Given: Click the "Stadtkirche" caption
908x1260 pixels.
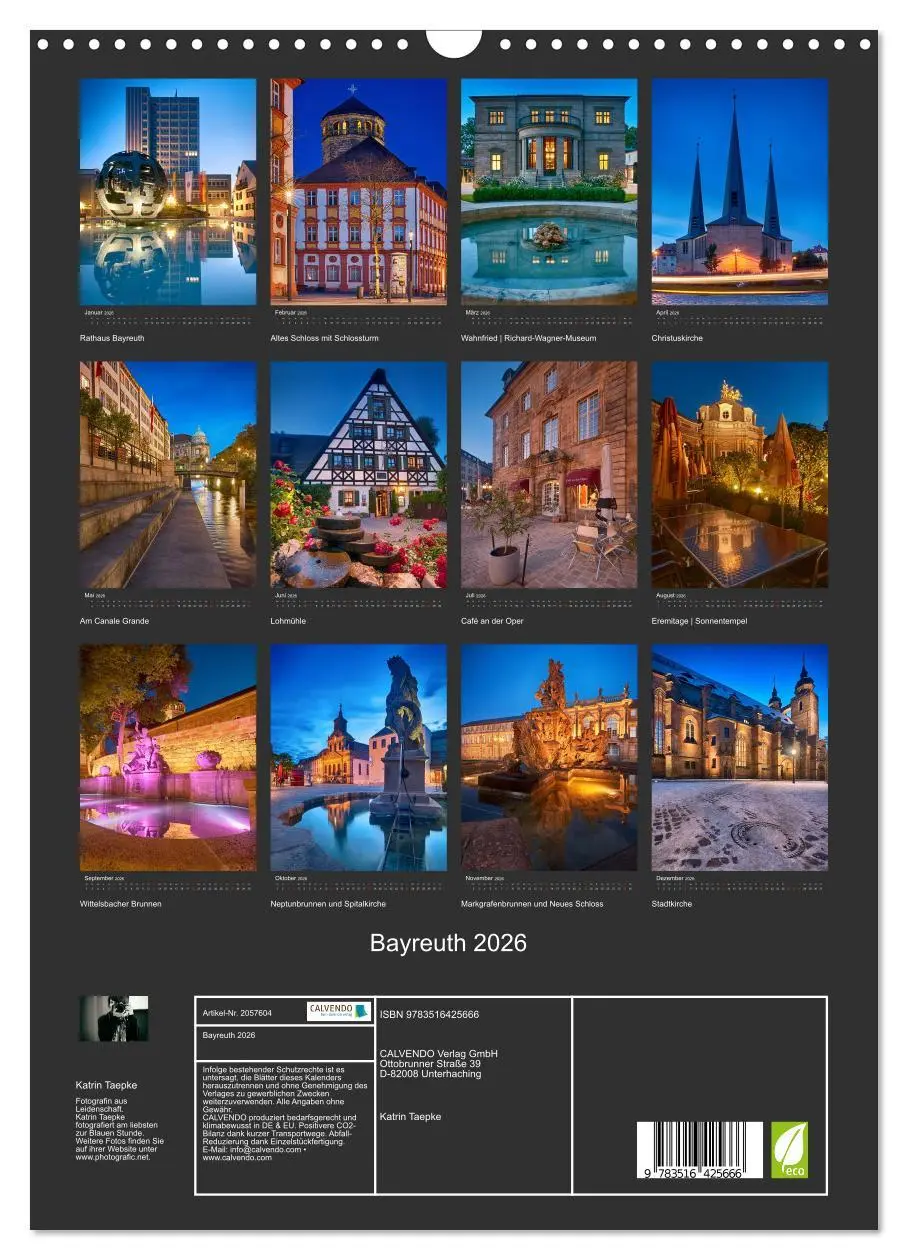Looking at the screenshot, I should [672, 904].
